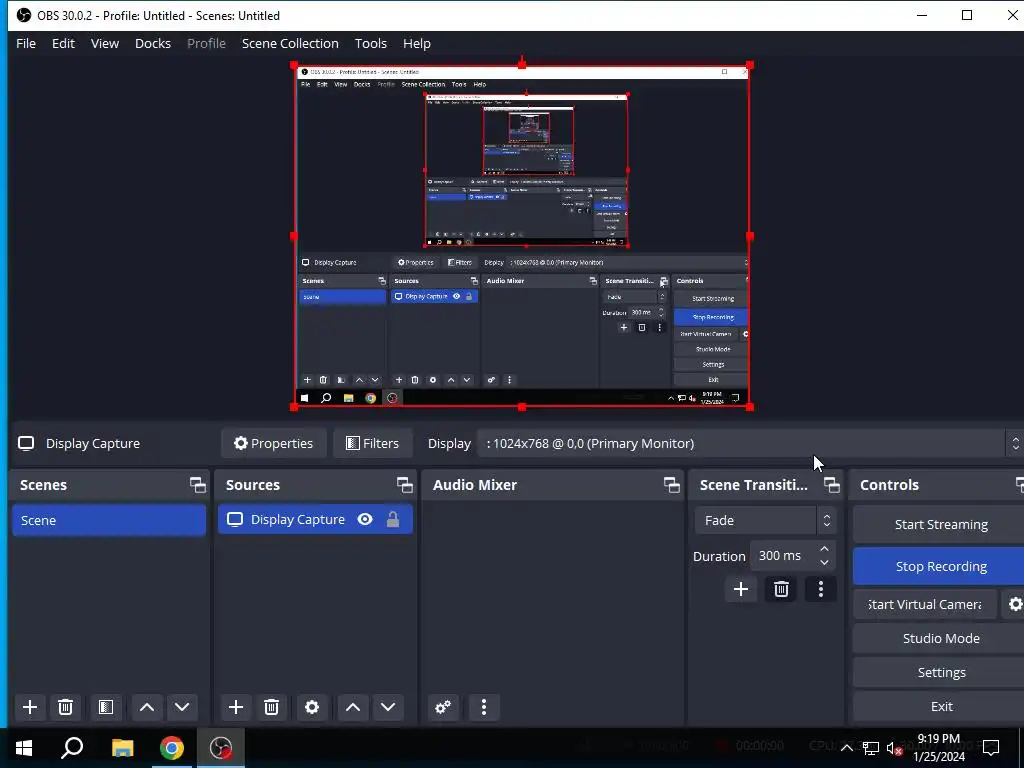
Task: Open transition properties three-dot menu
Action: tap(821, 589)
